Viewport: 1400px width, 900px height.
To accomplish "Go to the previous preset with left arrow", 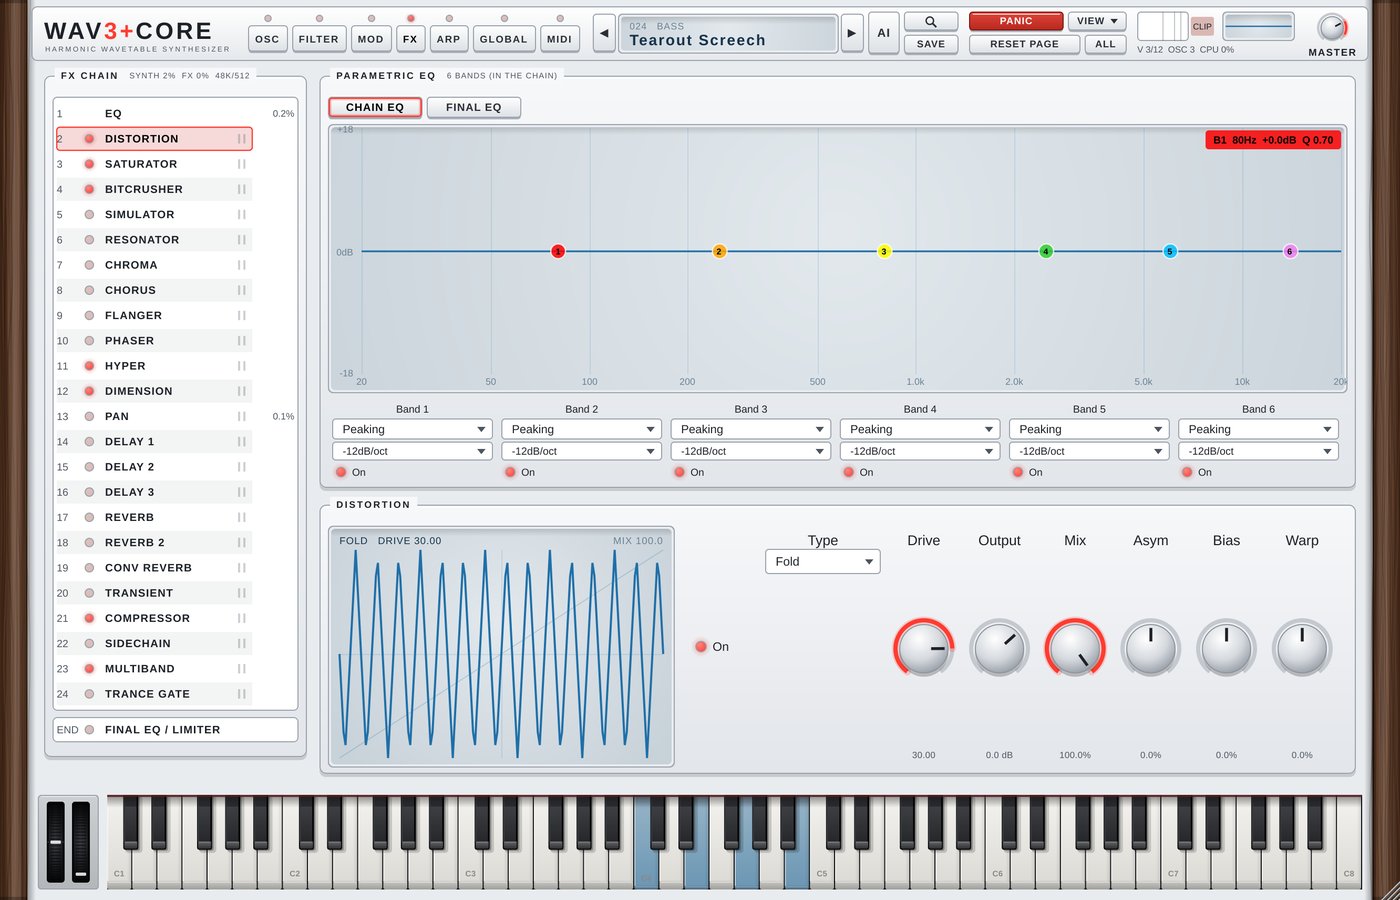I will coord(604,33).
